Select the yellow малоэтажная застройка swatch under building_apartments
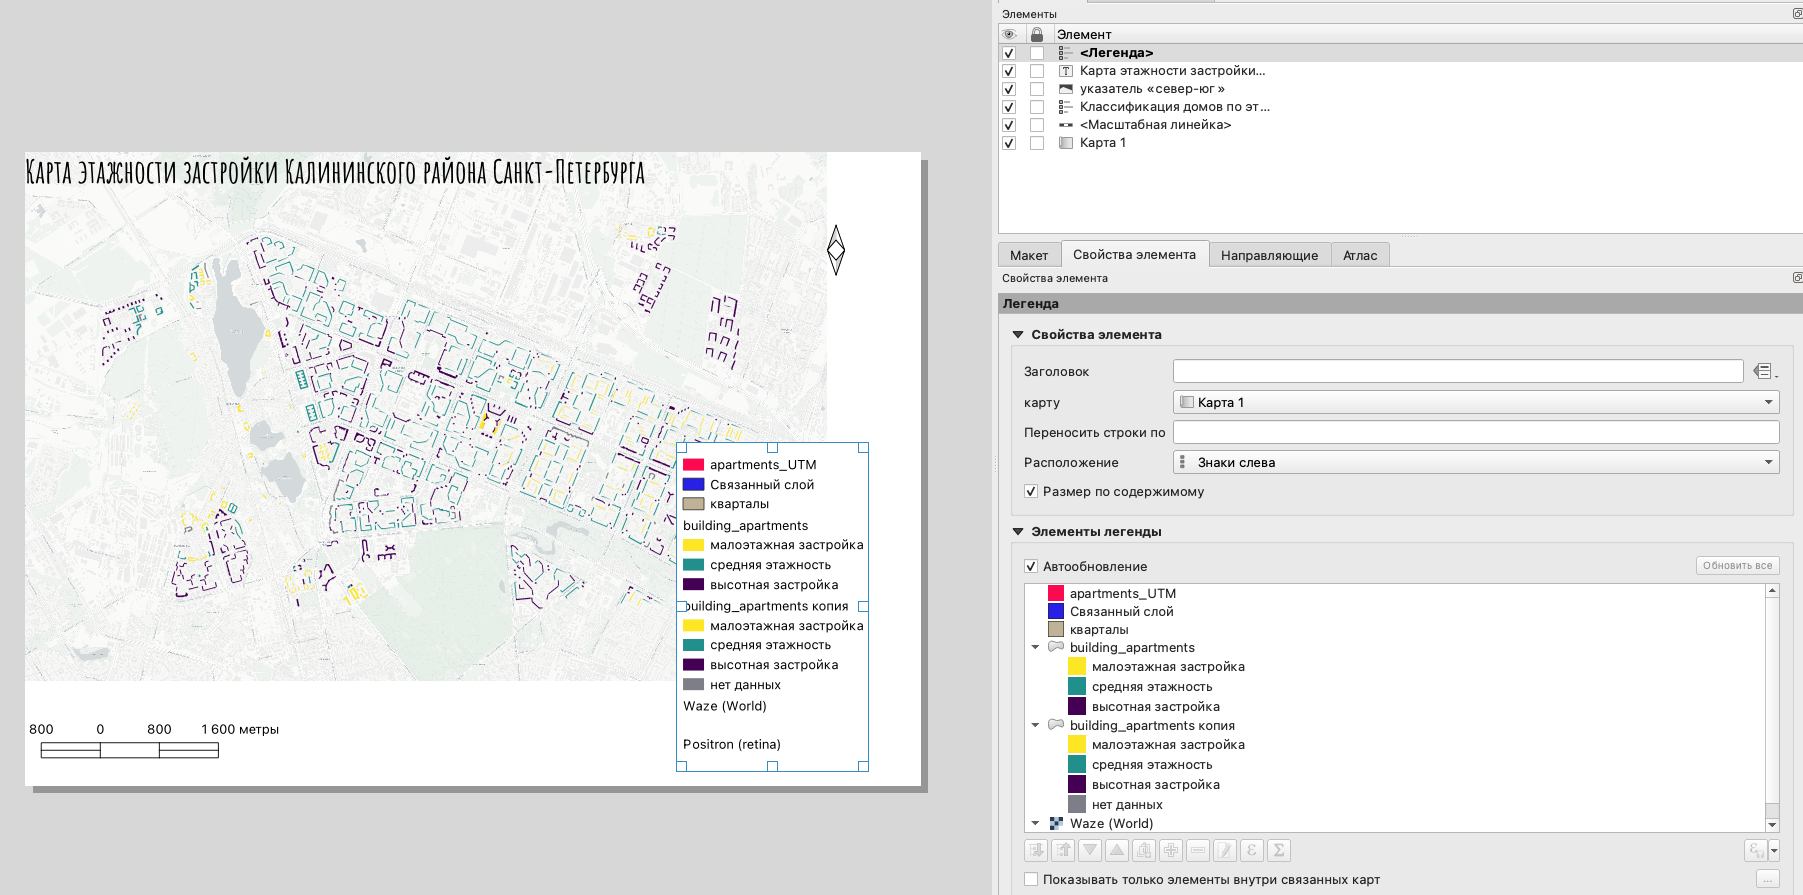This screenshot has width=1803, height=895. 1077,667
